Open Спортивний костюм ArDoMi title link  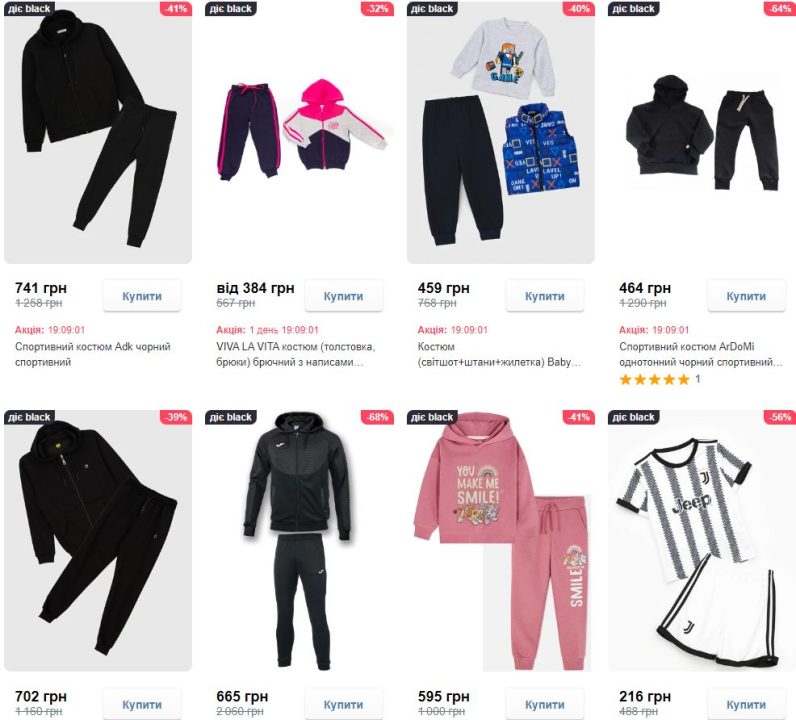pos(701,354)
